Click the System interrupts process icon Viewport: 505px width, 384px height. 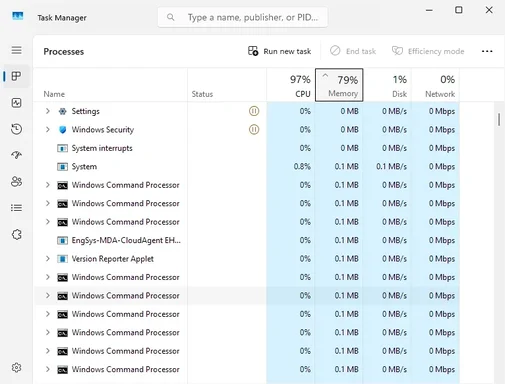click(62, 148)
